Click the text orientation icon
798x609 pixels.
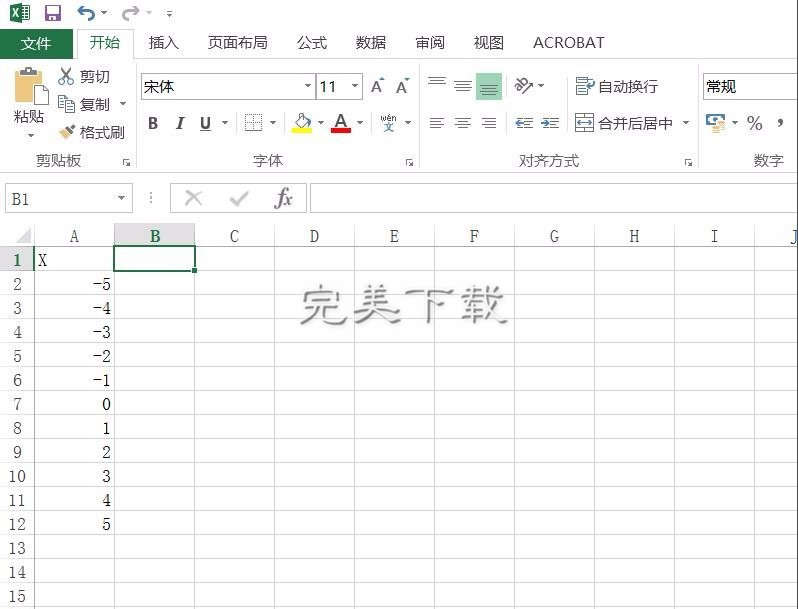pos(524,85)
